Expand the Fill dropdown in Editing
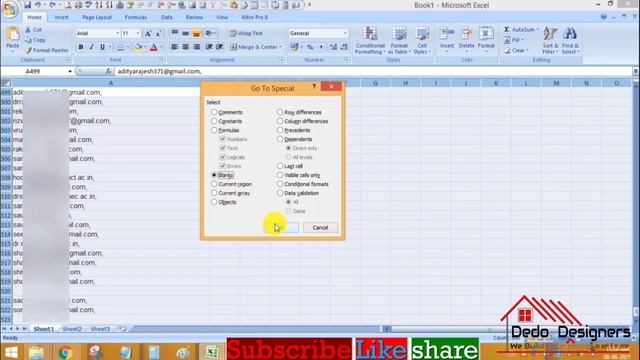Image resolution: width=640 pixels, height=360 pixels. (522, 40)
